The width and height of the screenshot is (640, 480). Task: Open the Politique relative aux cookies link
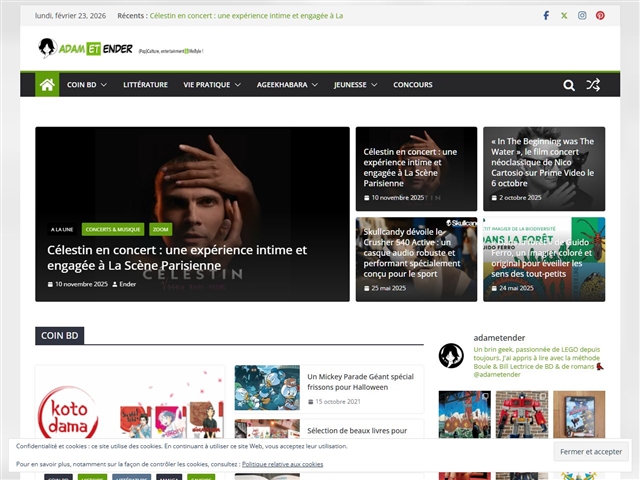(282, 464)
